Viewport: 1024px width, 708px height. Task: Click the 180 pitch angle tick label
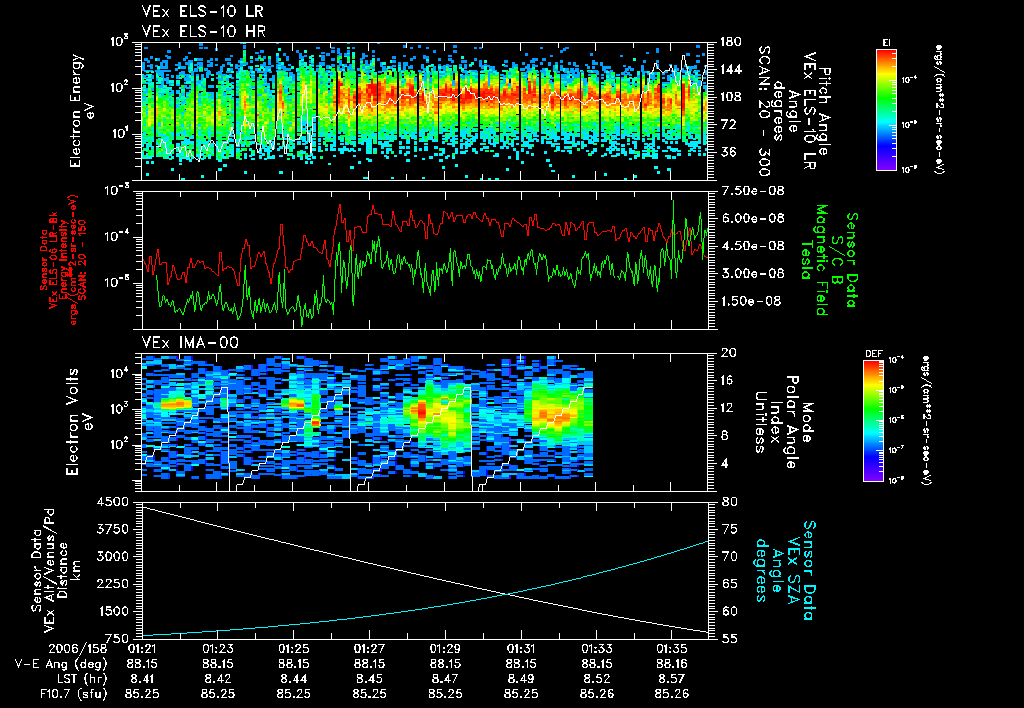[731, 42]
